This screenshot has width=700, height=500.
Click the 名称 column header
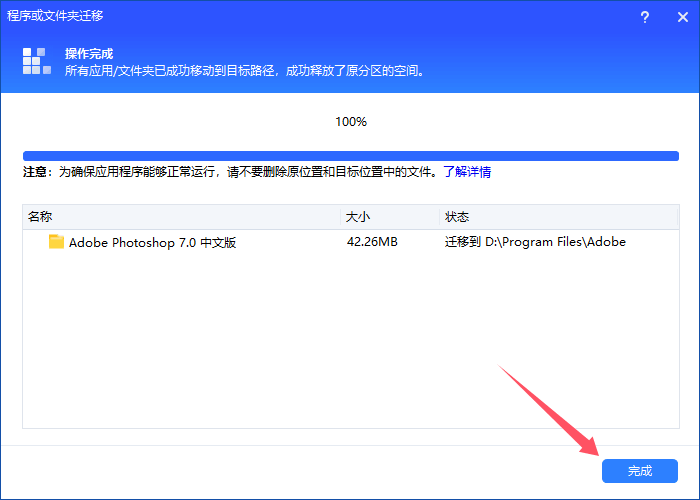[x=182, y=217]
